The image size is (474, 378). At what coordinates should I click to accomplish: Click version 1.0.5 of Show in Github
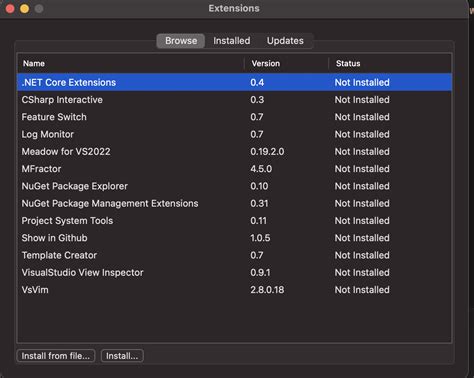(x=260, y=238)
